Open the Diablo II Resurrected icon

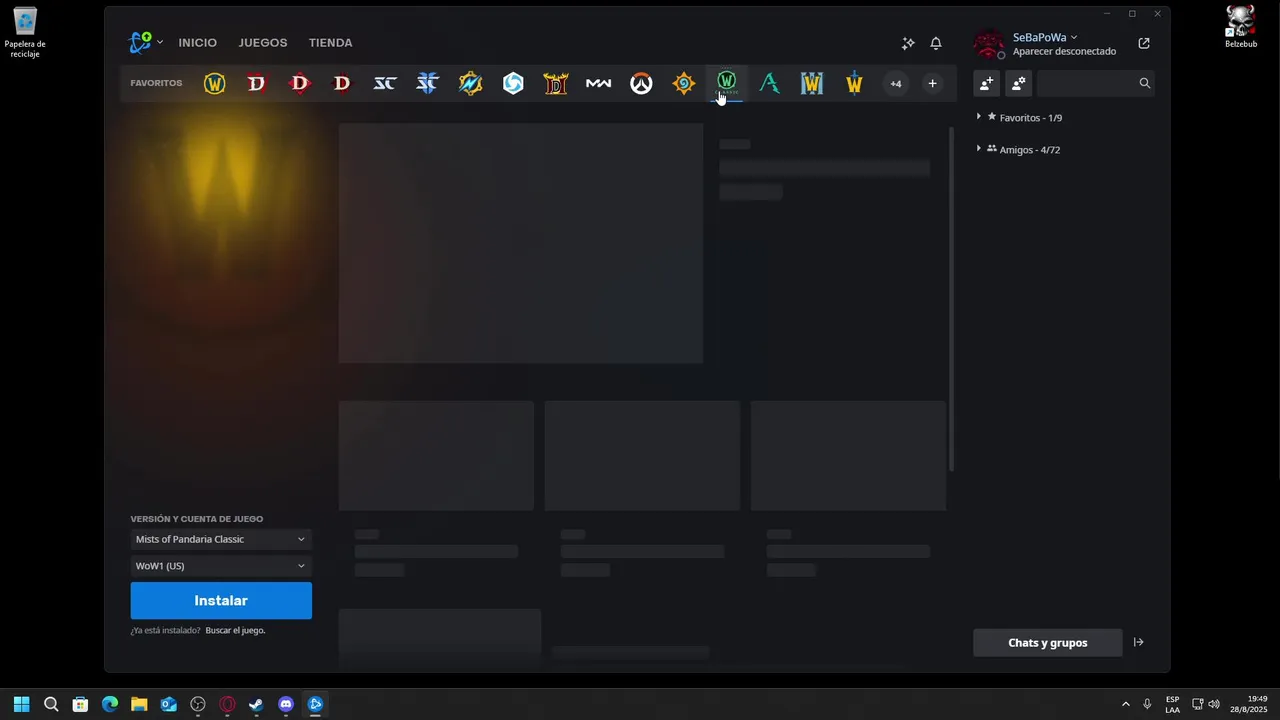pyautogui.click(x=556, y=84)
